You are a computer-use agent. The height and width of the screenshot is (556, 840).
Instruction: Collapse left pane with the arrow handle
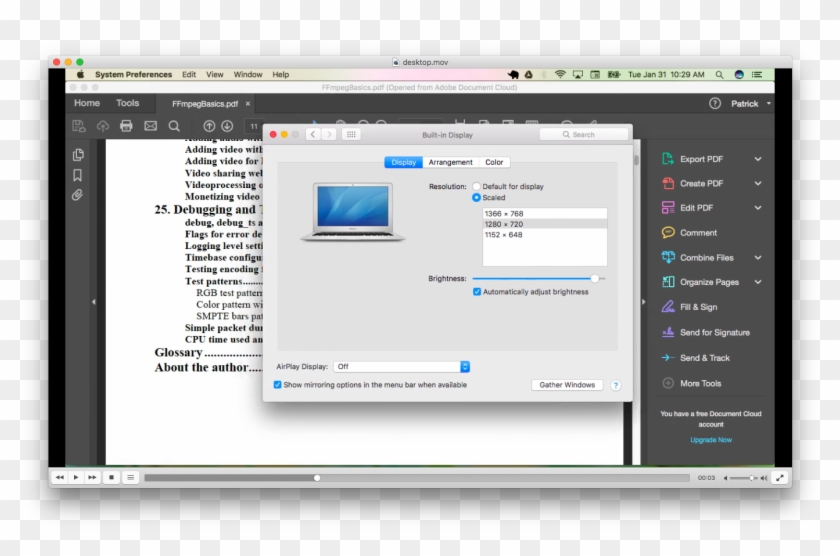pyautogui.click(x=94, y=302)
